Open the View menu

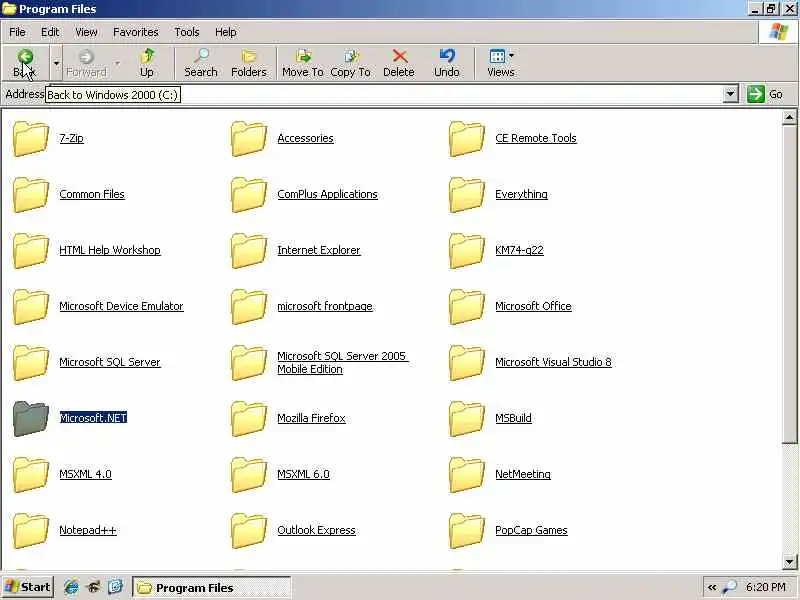coord(86,32)
